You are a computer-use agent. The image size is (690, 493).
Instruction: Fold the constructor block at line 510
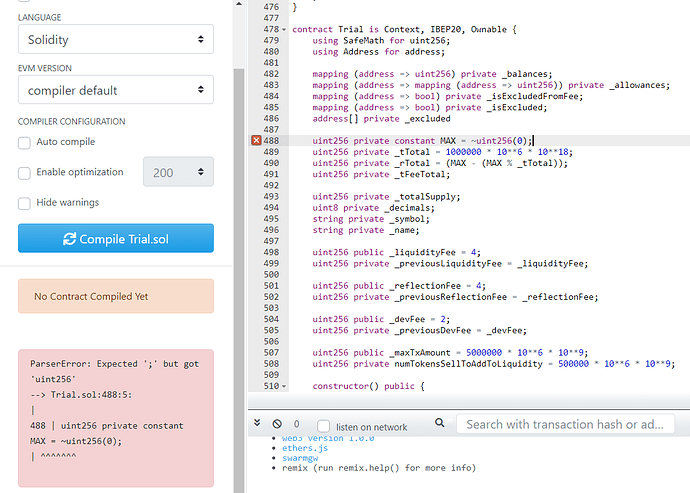[284, 386]
